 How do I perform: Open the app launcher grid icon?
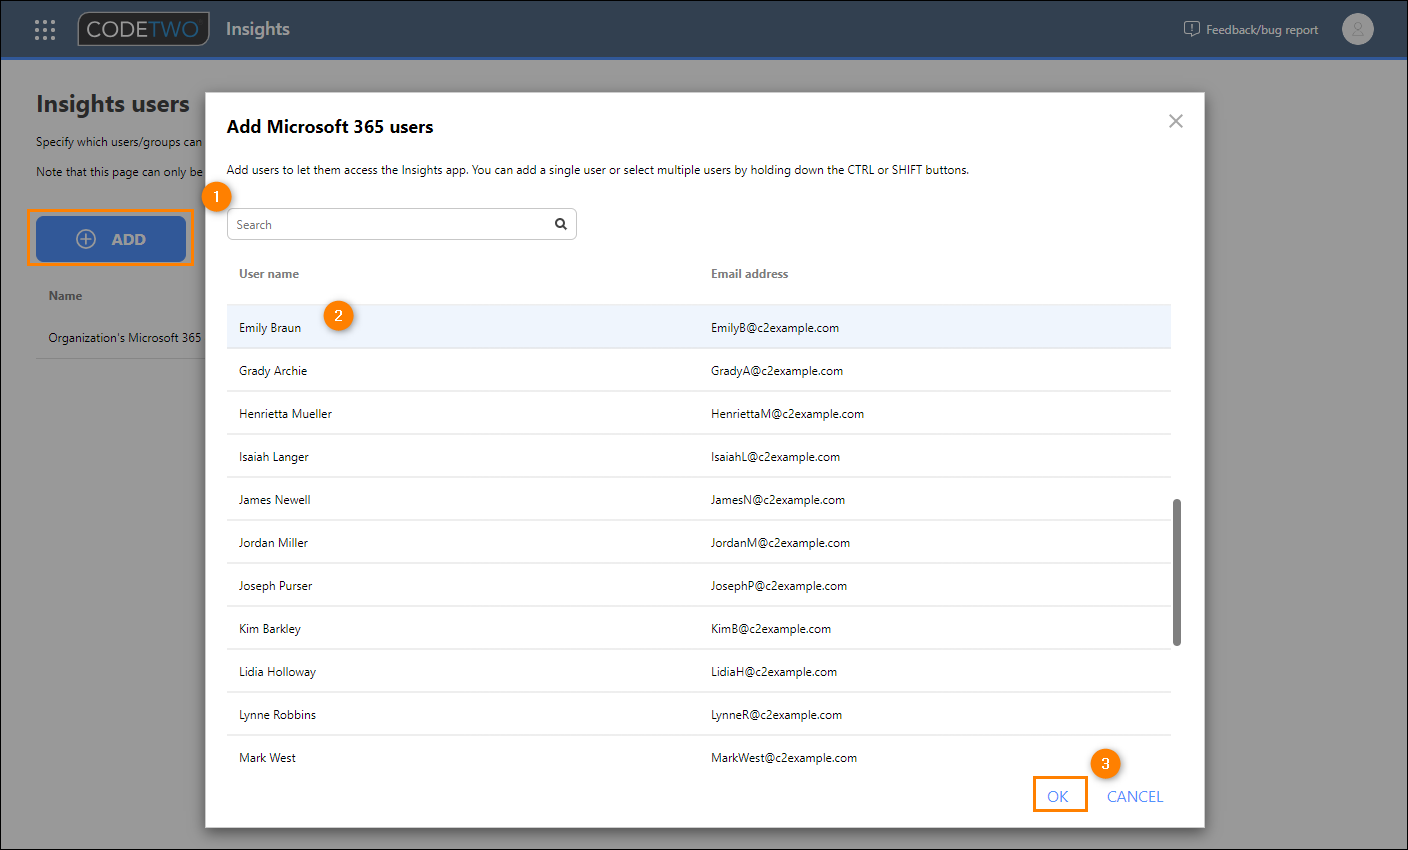pyautogui.click(x=45, y=30)
